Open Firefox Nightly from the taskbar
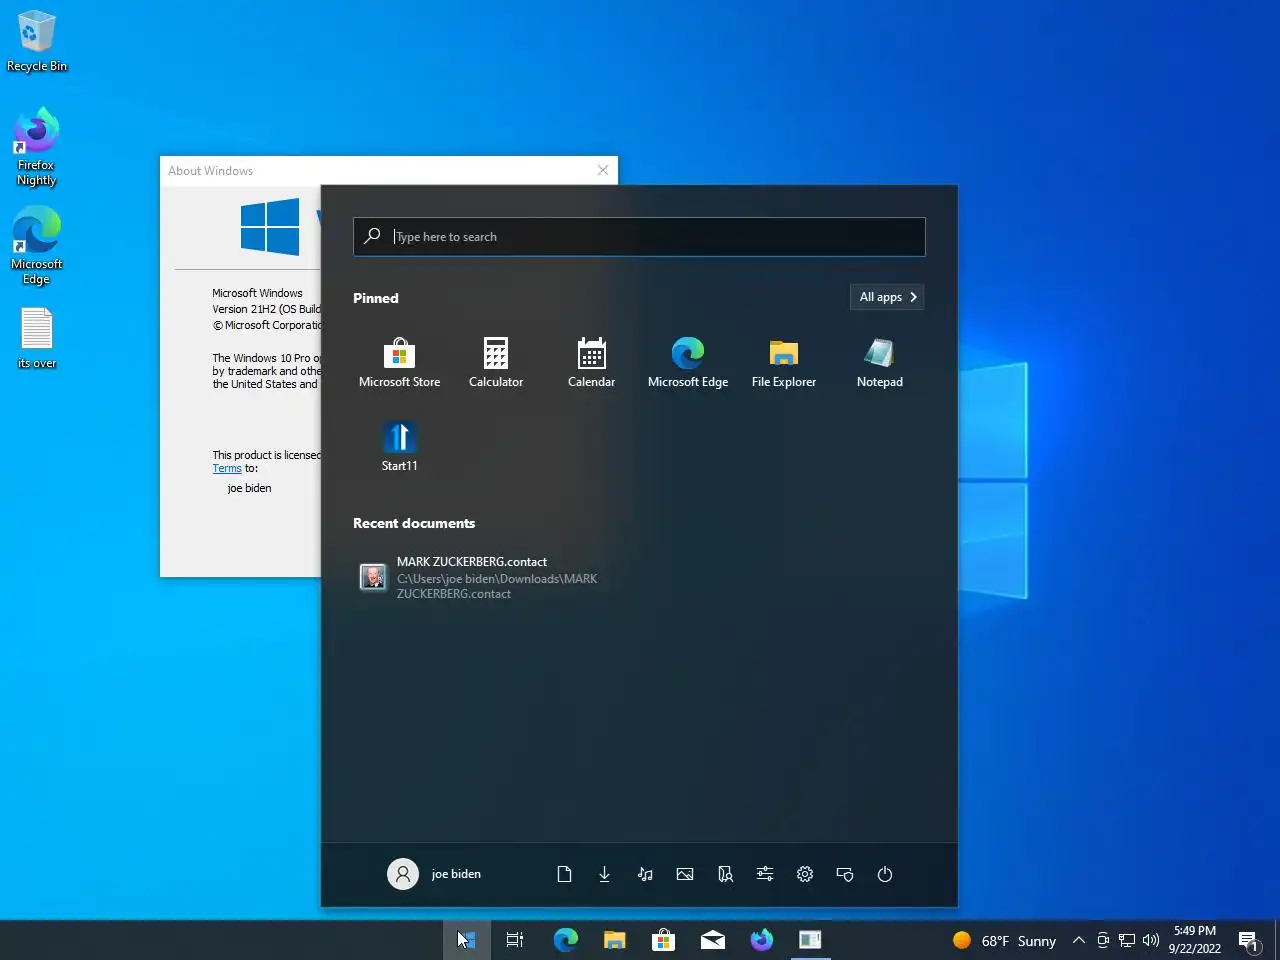Image resolution: width=1280 pixels, height=960 pixels. [762, 940]
